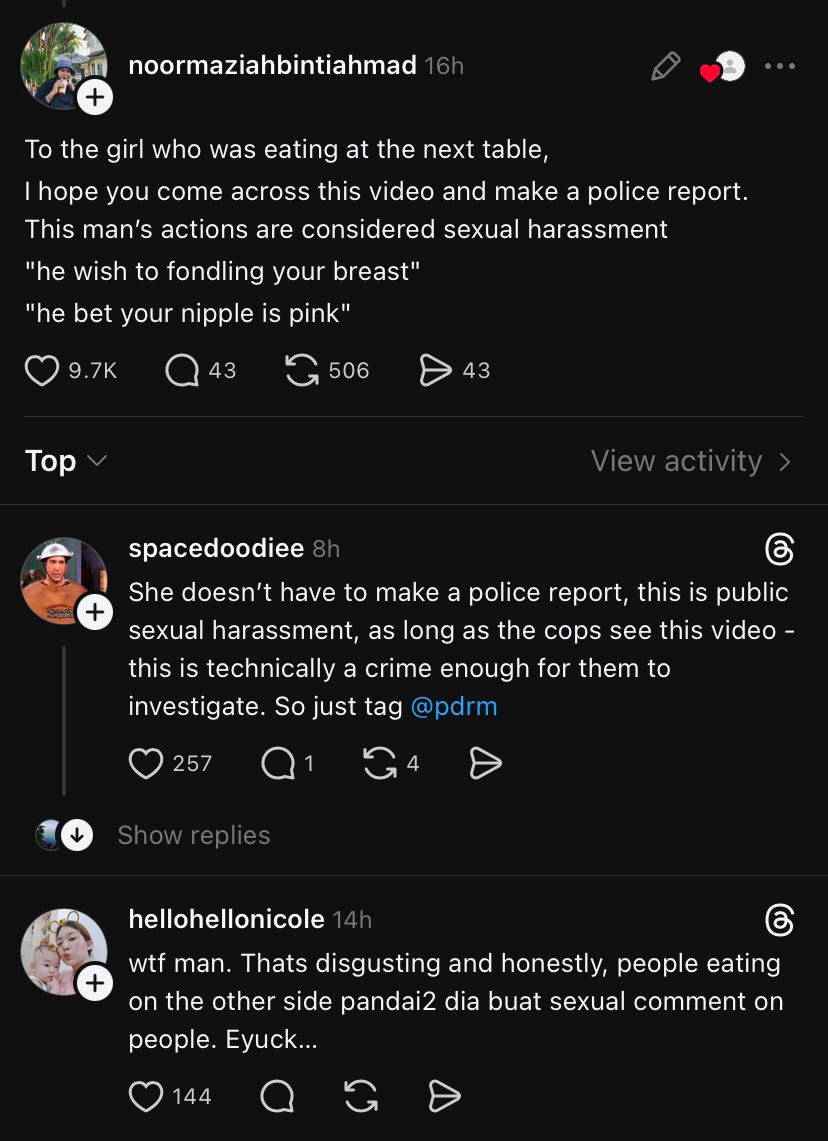Open noormaziahbintiahmad's profile by username

pyautogui.click(x=272, y=66)
